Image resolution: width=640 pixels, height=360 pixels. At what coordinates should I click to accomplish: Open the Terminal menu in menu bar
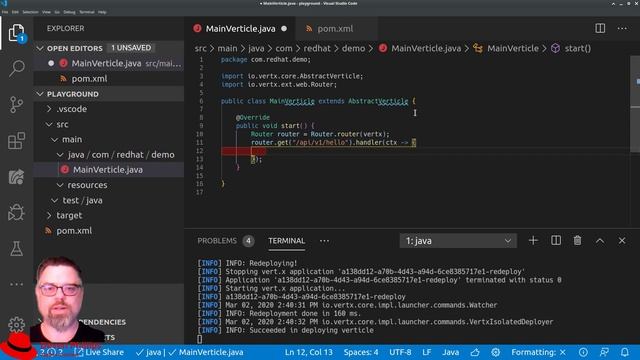(87, 12)
